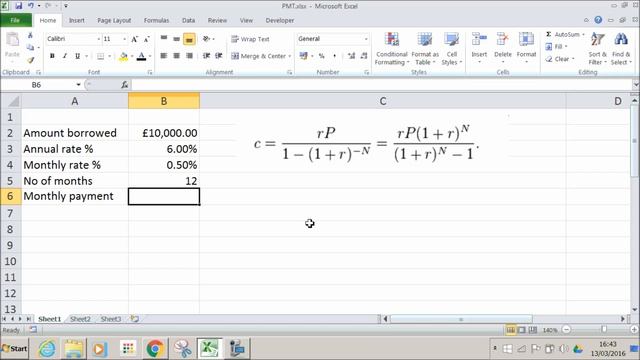Switch to the Page Layout tab
640x360 pixels.
[114, 20]
